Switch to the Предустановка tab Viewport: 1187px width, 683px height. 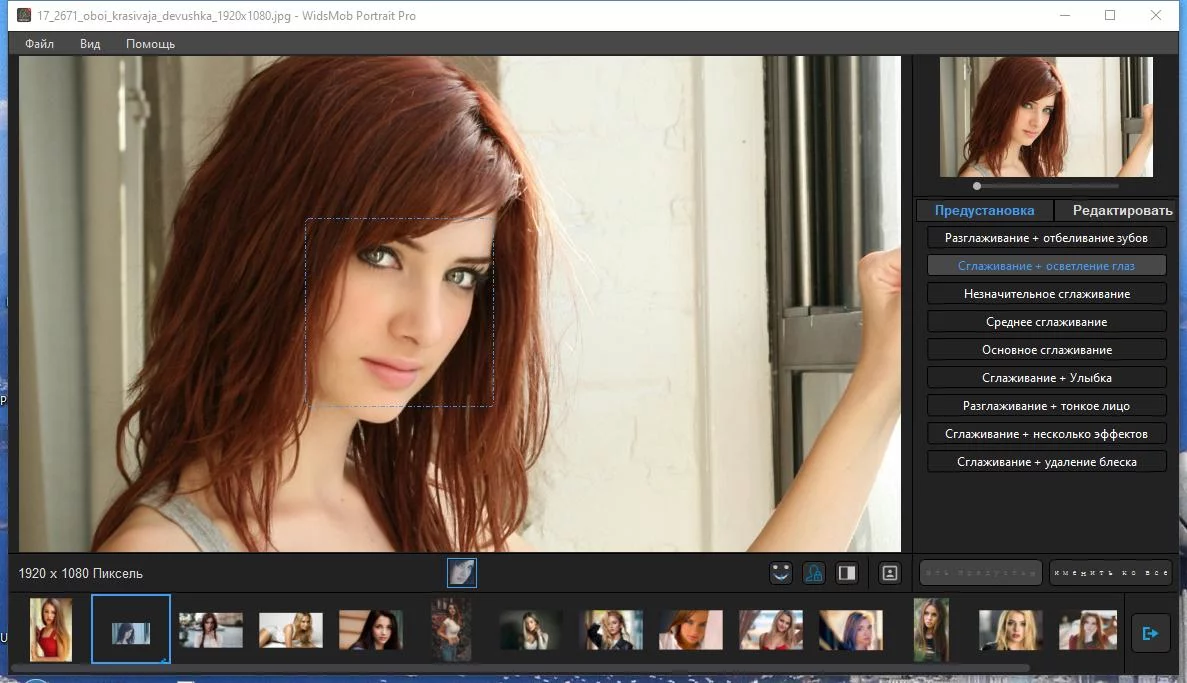(984, 211)
